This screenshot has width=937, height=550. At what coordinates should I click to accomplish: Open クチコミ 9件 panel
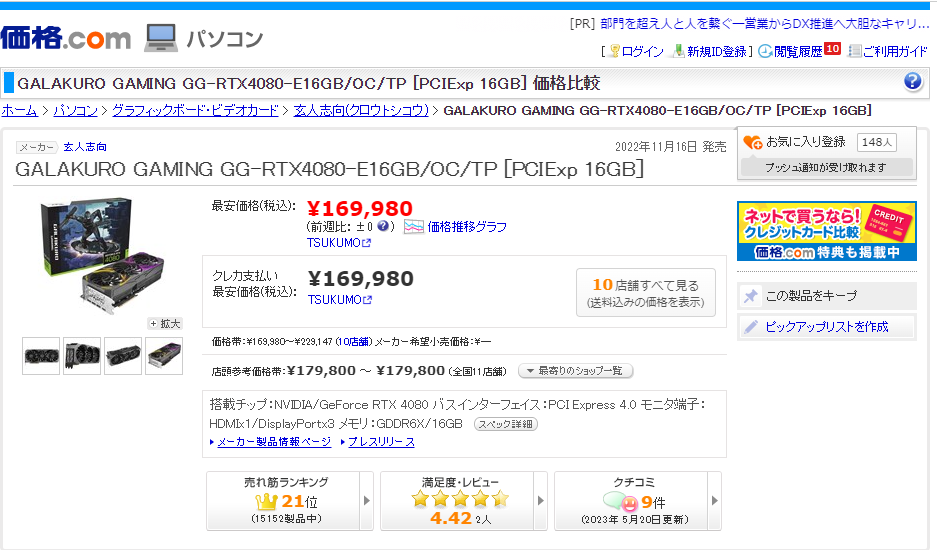[x=631, y=501]
